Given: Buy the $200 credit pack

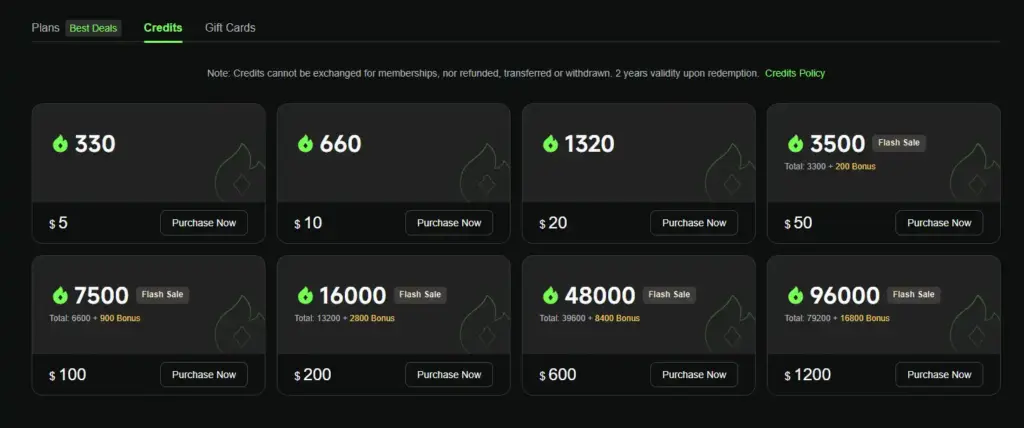Looking at the screenshot, I should (x=449, y=374).
